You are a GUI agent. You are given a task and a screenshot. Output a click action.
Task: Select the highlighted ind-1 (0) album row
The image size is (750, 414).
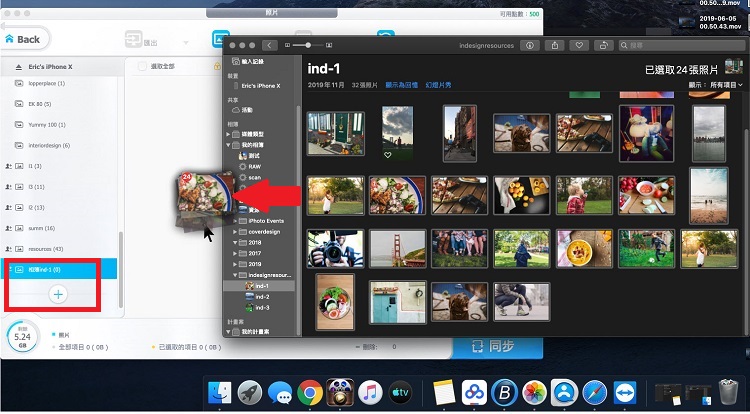58,270
